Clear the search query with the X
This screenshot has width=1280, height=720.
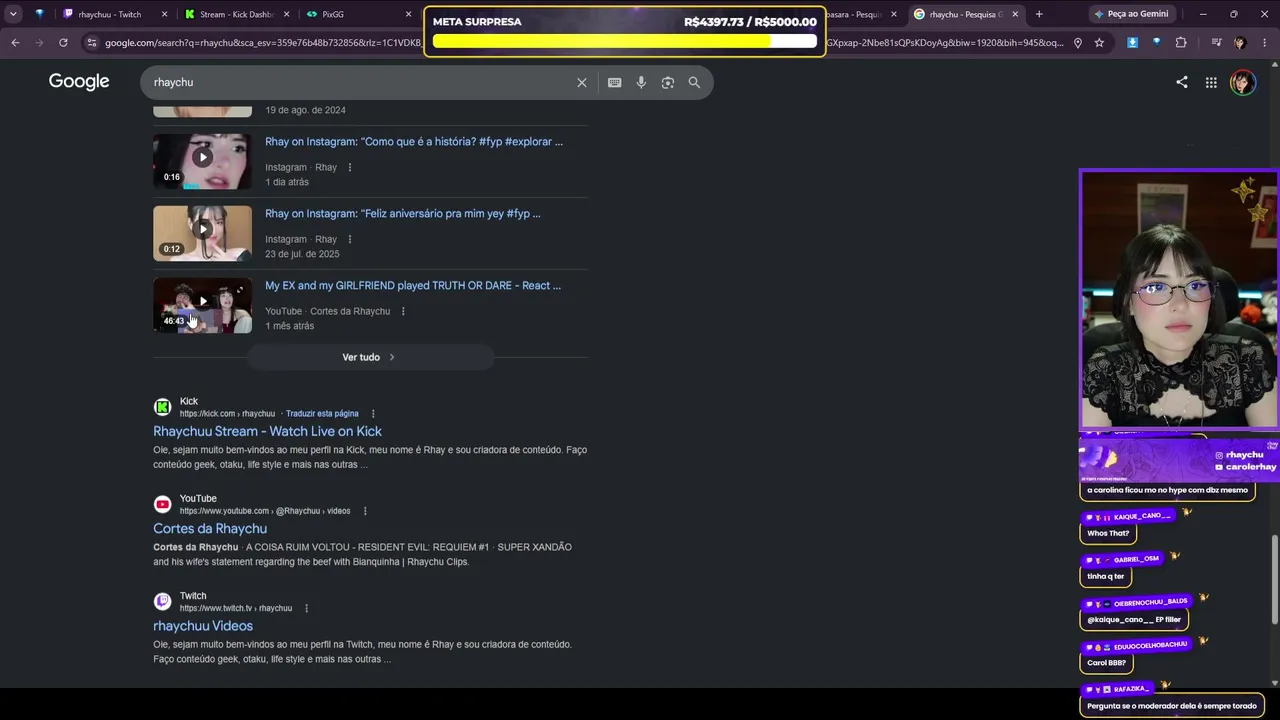(x=582, y=83)
